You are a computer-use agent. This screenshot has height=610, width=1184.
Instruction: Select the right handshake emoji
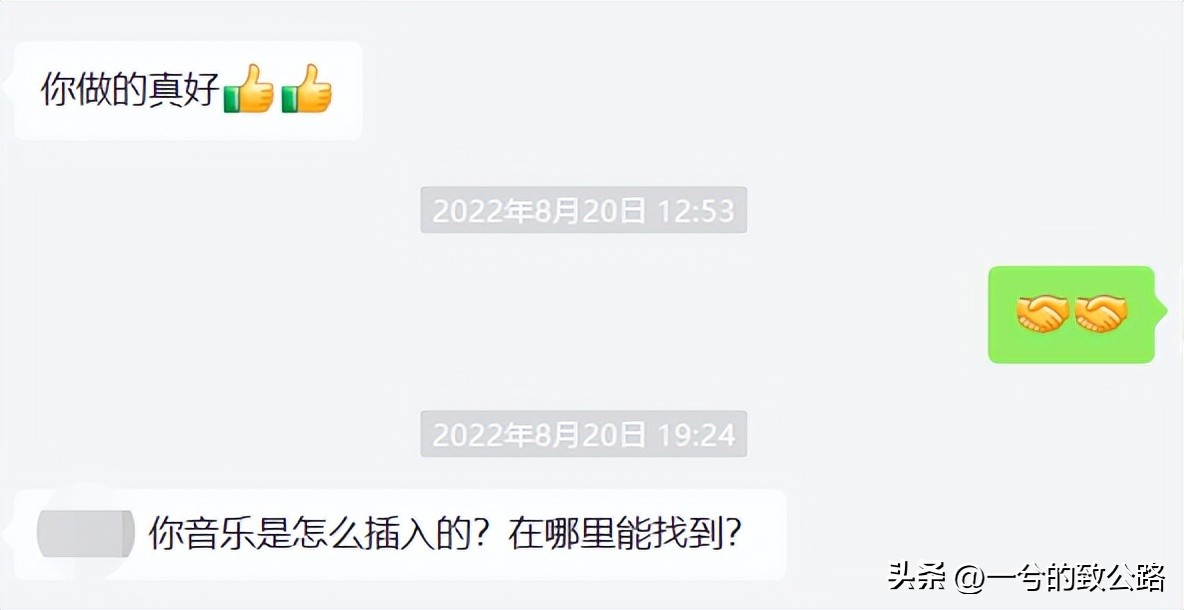[1101, 314]
